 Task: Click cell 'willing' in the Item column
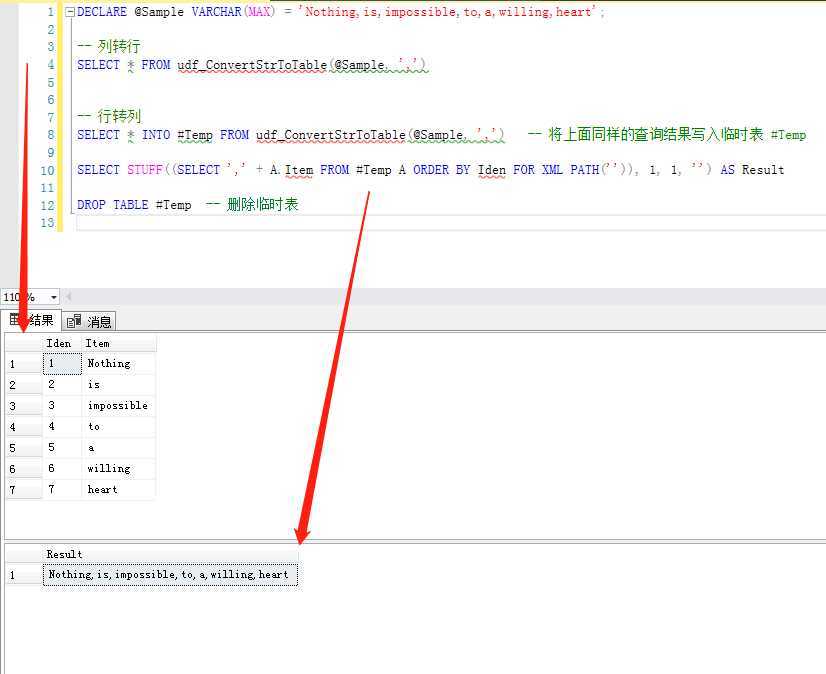pos(119,468)
